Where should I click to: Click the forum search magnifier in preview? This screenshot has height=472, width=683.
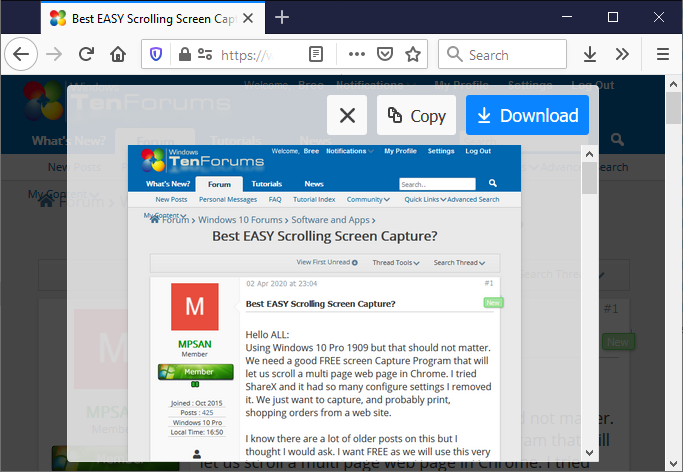pyautogui.click(x=493, y=183)
